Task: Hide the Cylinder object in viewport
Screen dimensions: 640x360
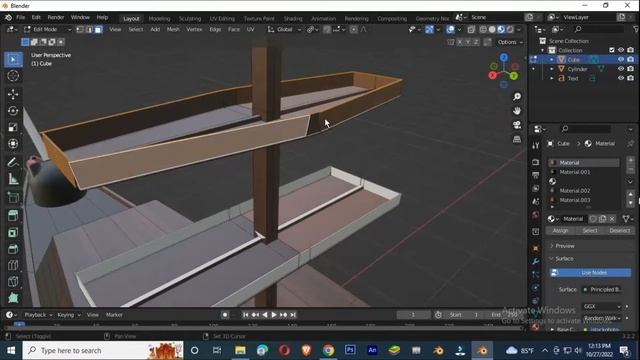Action: click(x=621, y=69)
